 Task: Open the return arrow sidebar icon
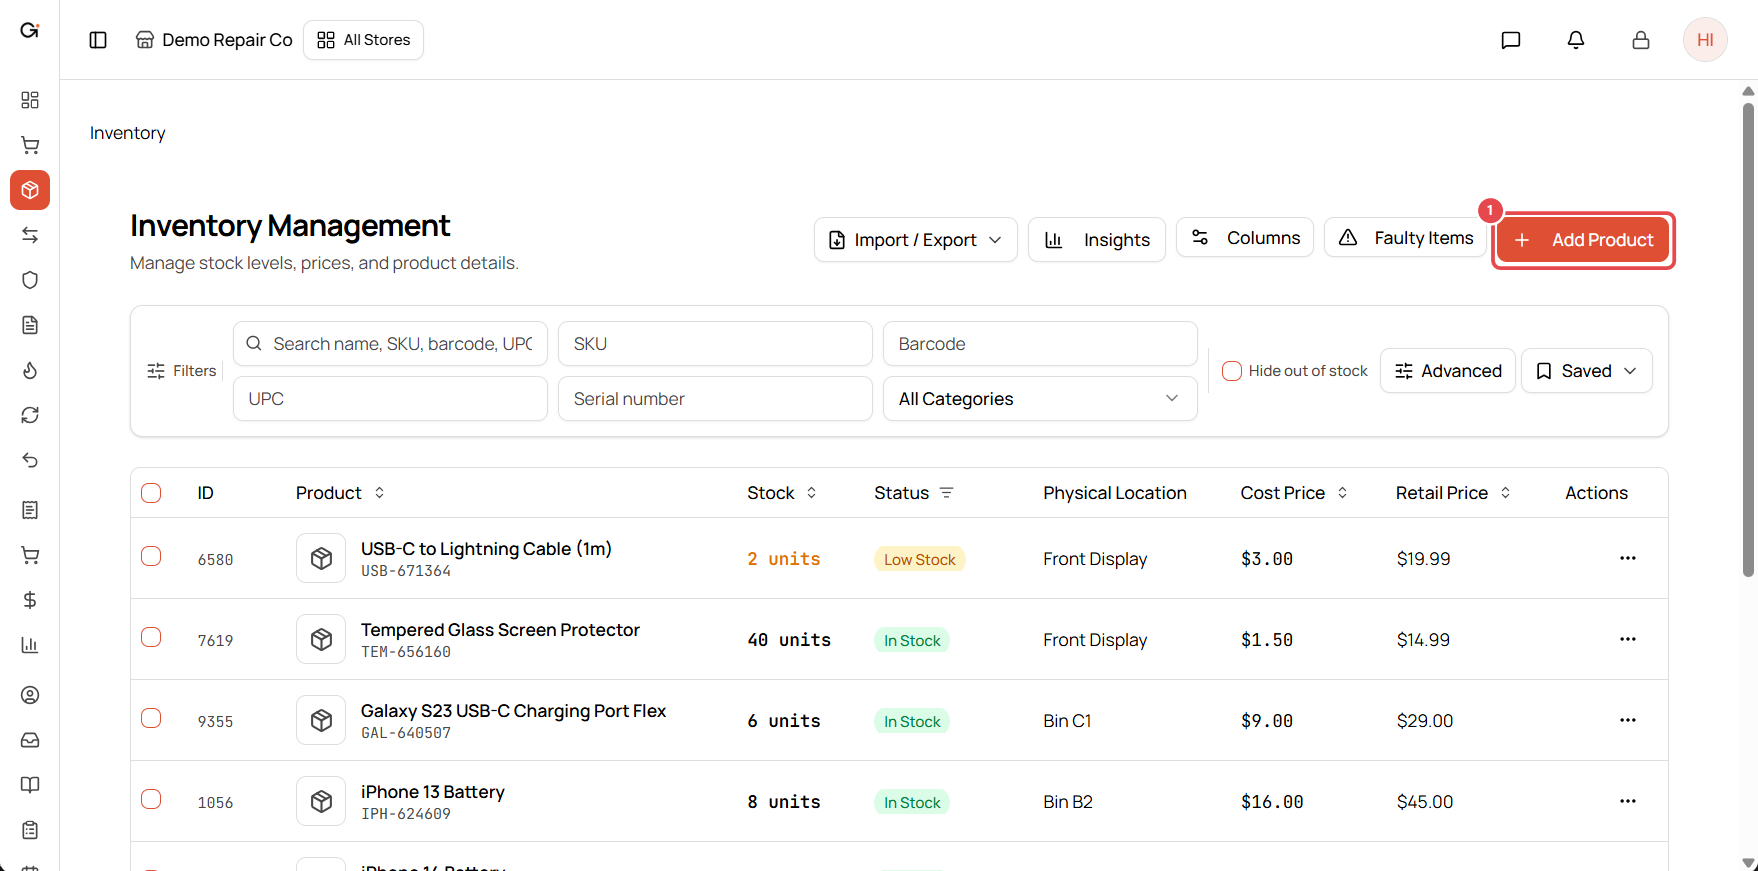[x=30, y=460]
